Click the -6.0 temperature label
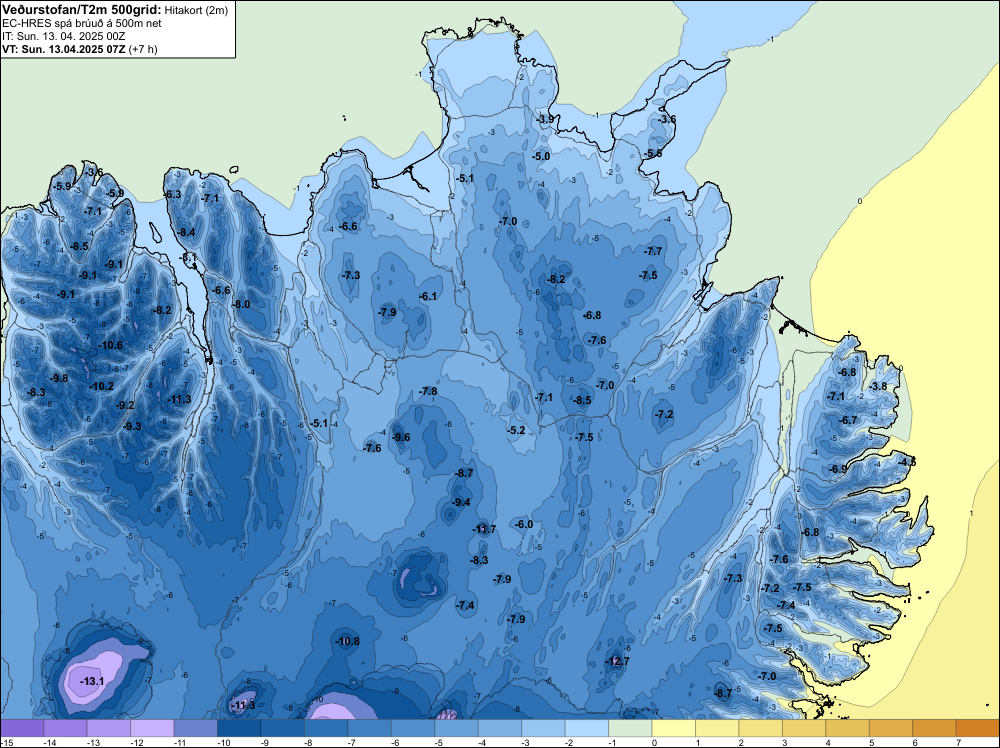Image resolution: width=1000 pixels, height=748 pixels. tap(524, 524)
